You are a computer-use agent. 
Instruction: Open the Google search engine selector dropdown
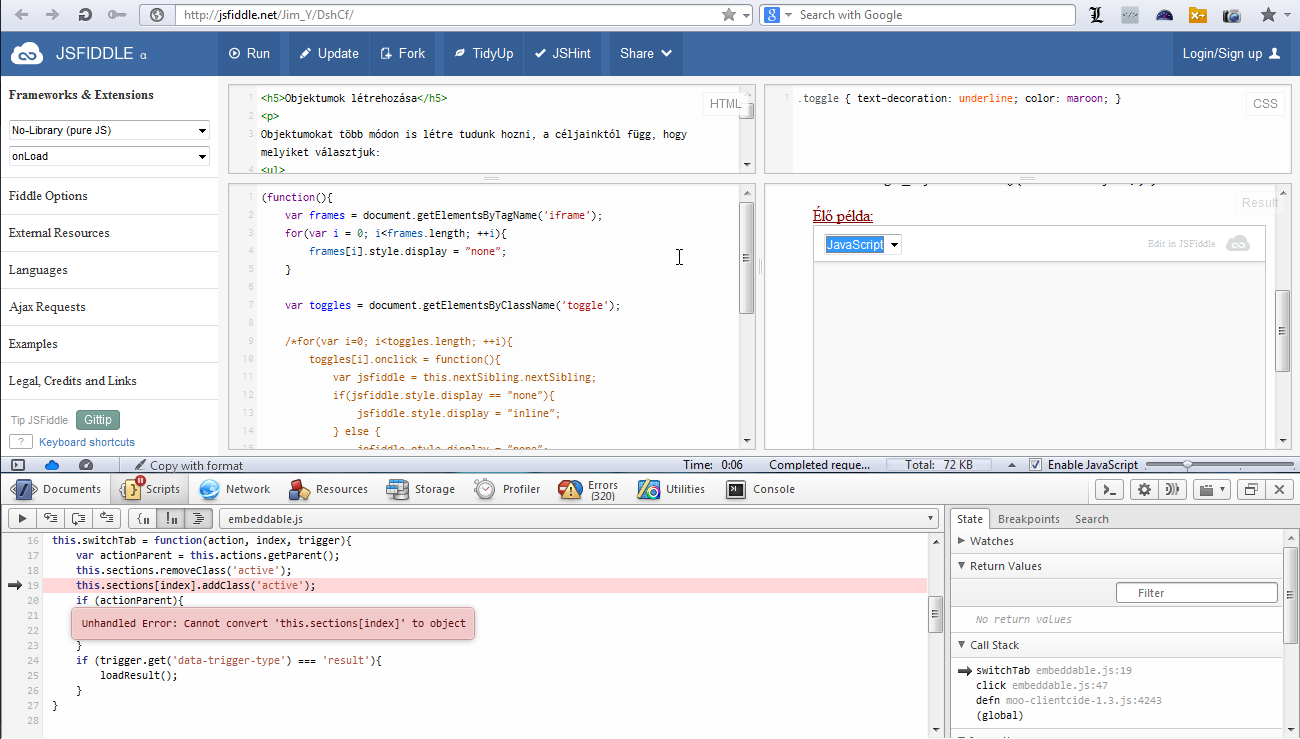tap(778, 15)
